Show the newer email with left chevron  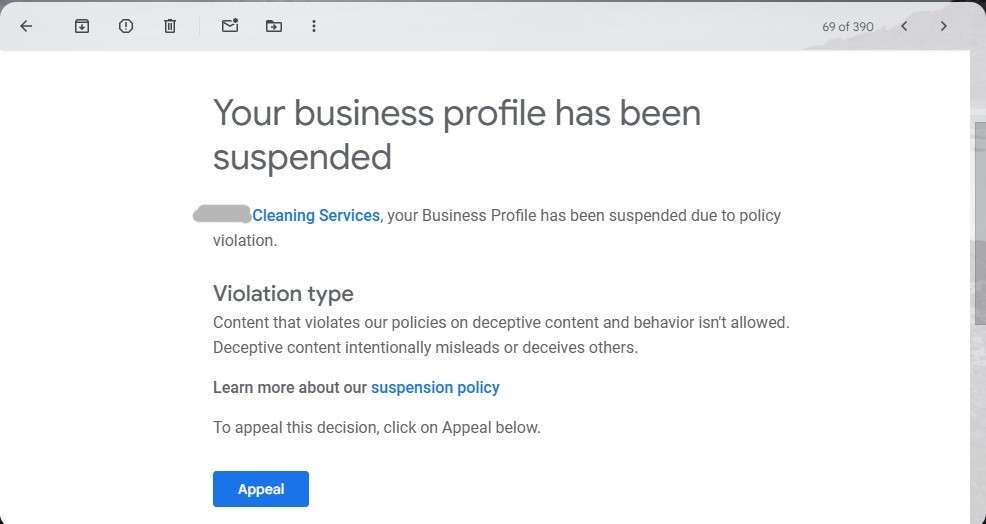click(904, 26)
